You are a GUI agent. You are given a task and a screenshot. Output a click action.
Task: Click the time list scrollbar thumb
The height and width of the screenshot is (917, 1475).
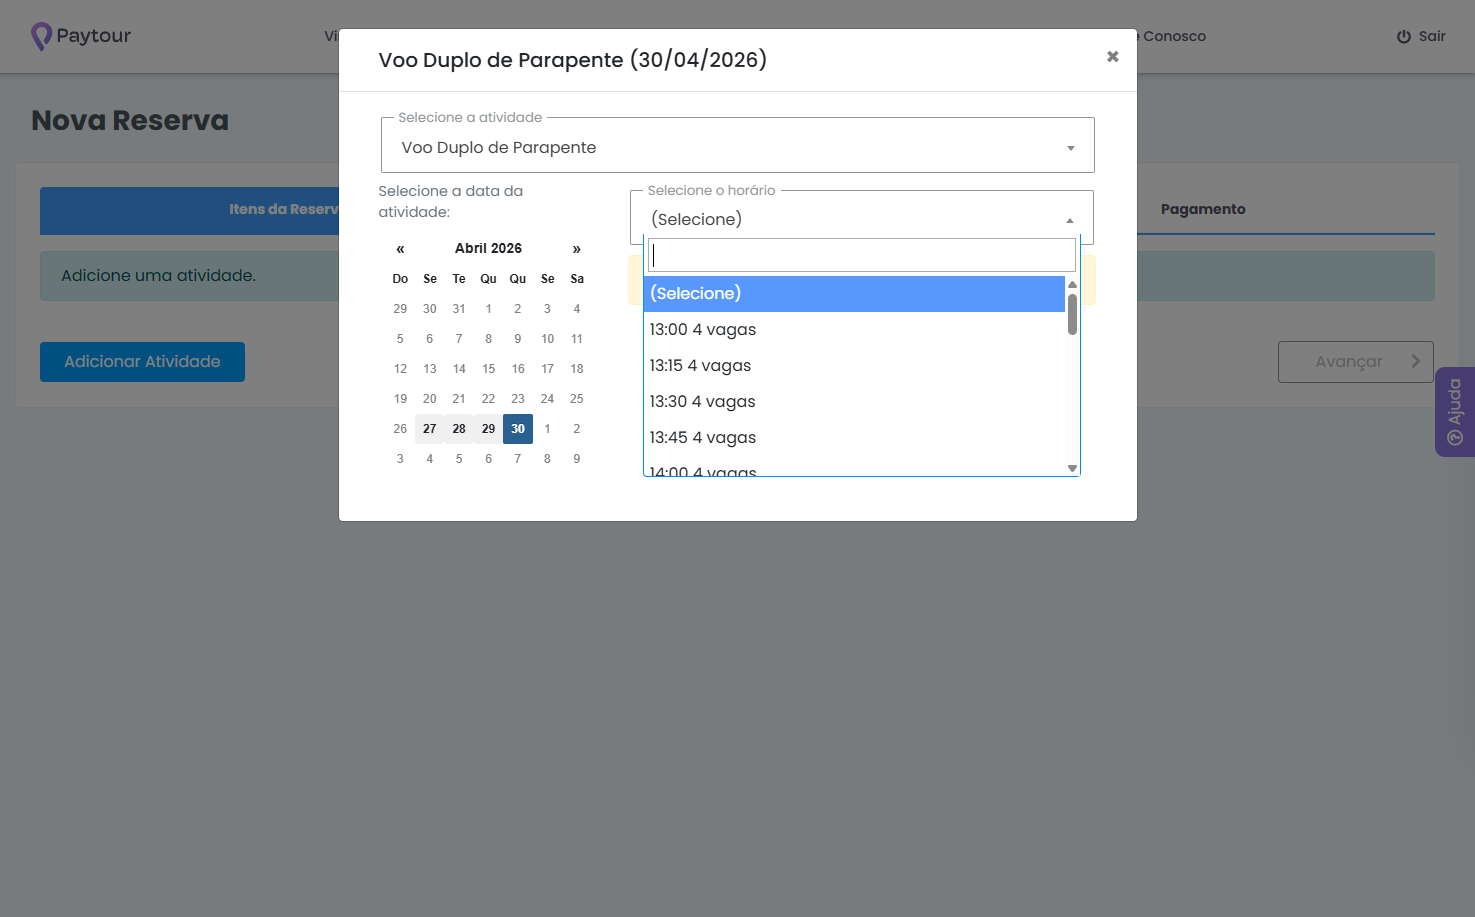click(x=1072, y=314)
